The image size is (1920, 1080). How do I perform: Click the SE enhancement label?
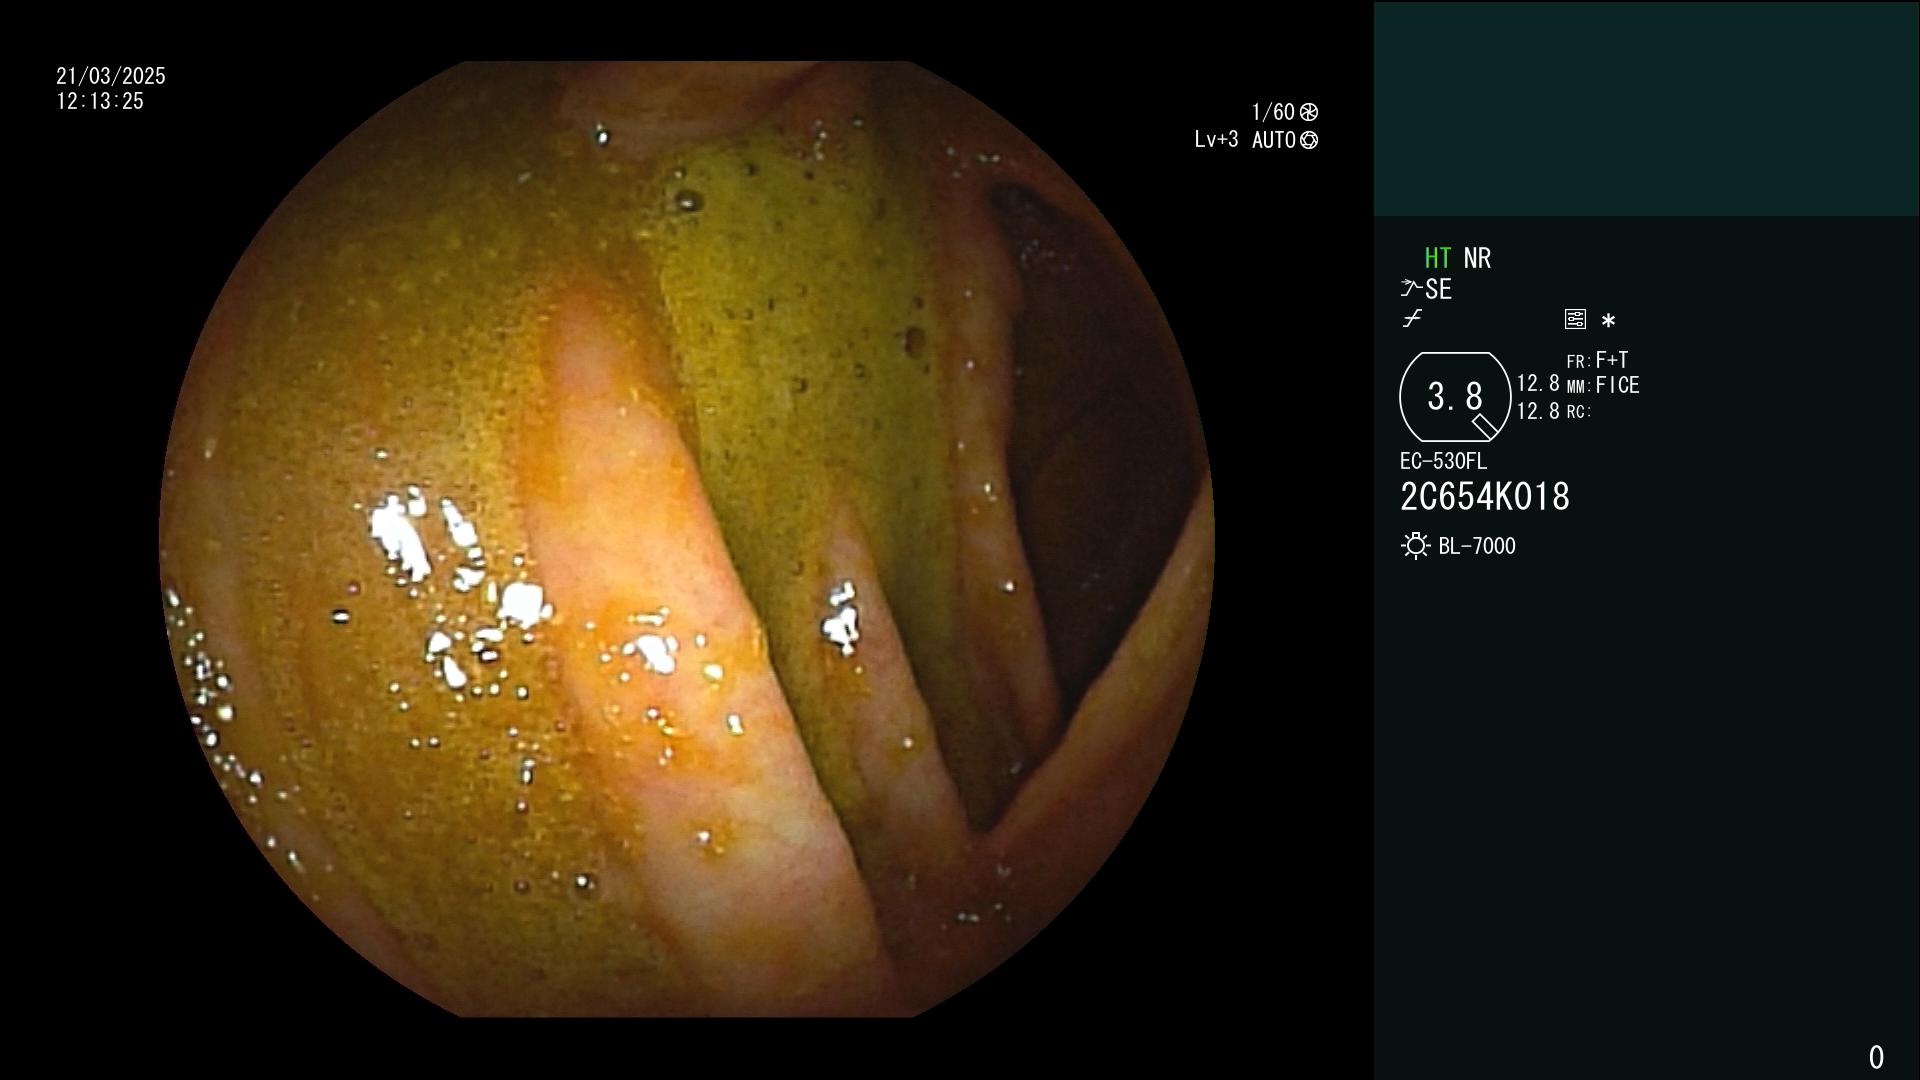[1438, 290]
